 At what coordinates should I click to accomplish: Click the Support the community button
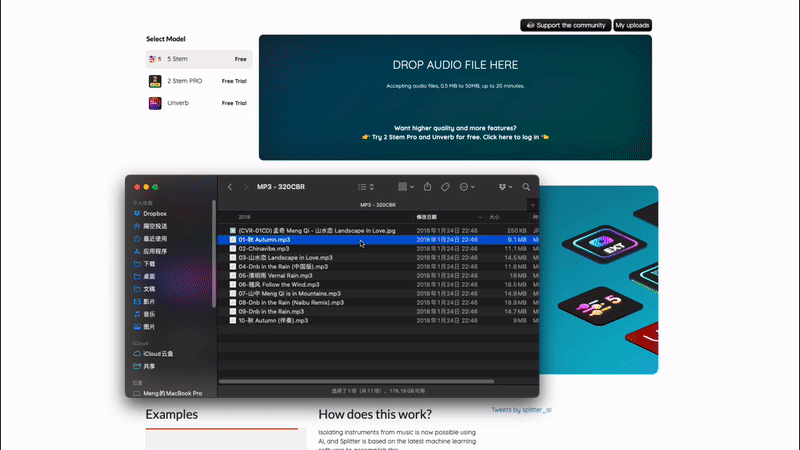click(565, 25)
